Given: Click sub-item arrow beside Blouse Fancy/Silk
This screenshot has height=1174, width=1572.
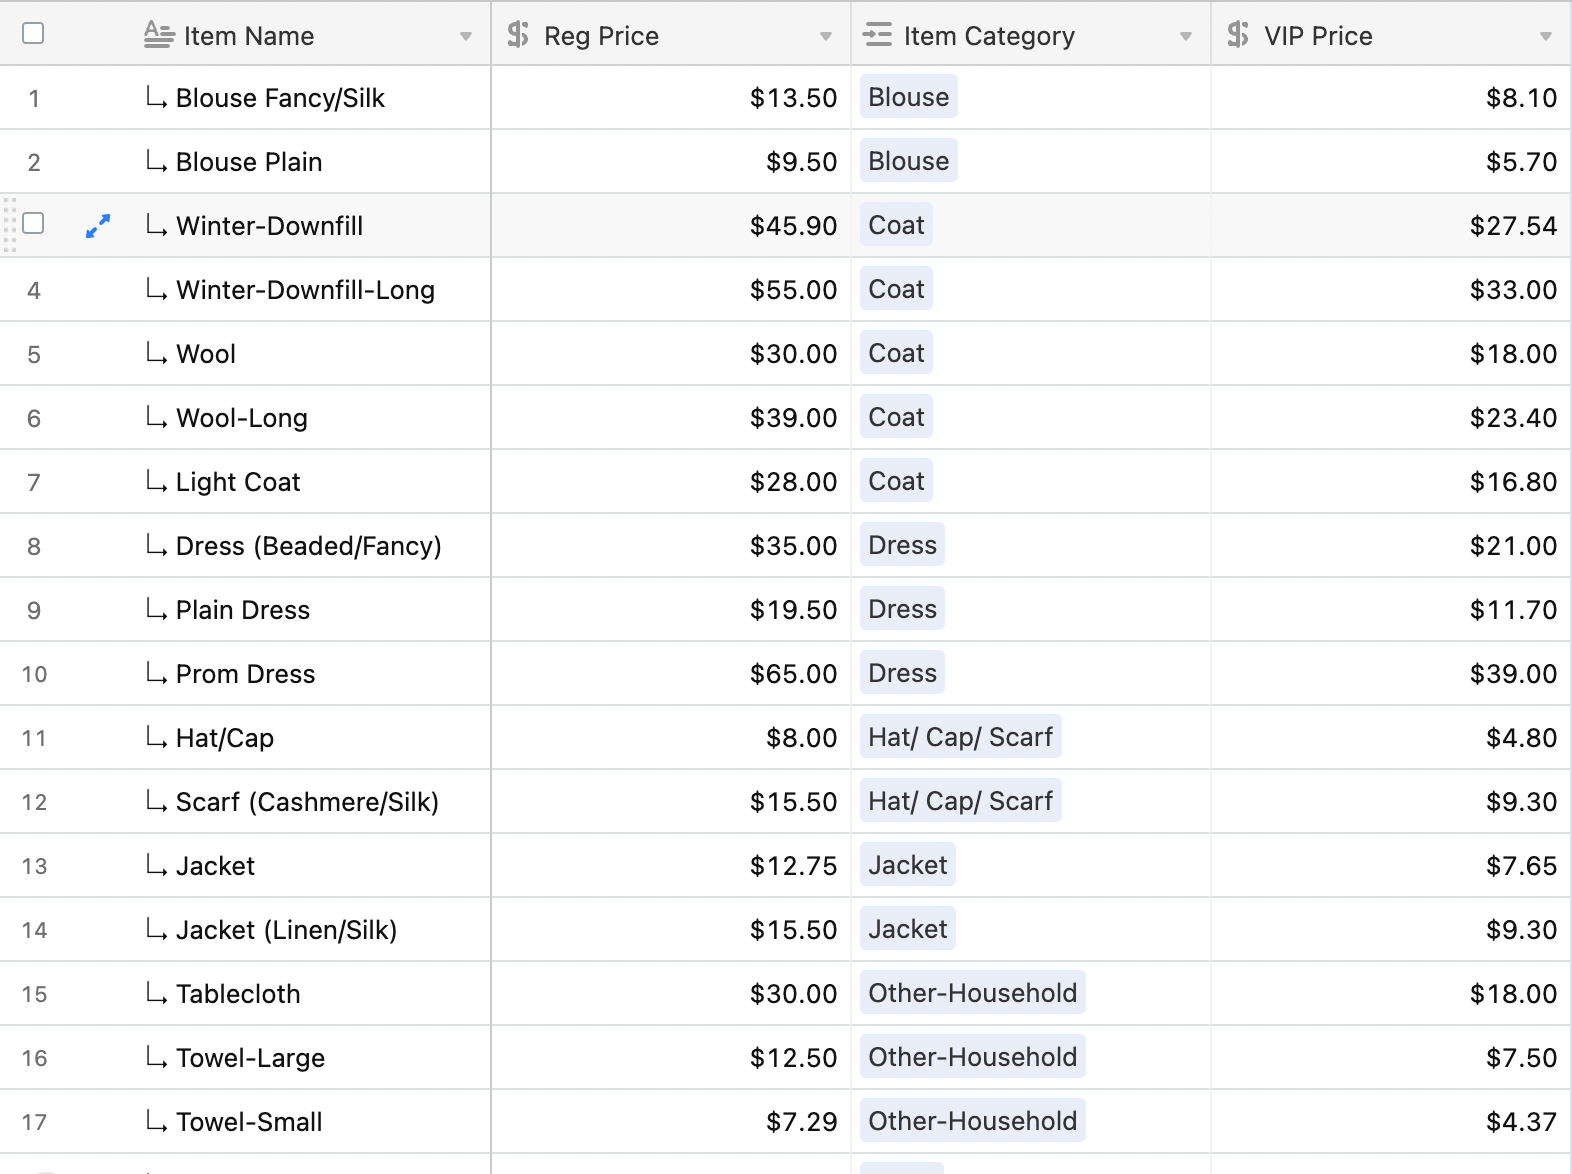Looking at the screenshot, I should (x=156, y=98).
